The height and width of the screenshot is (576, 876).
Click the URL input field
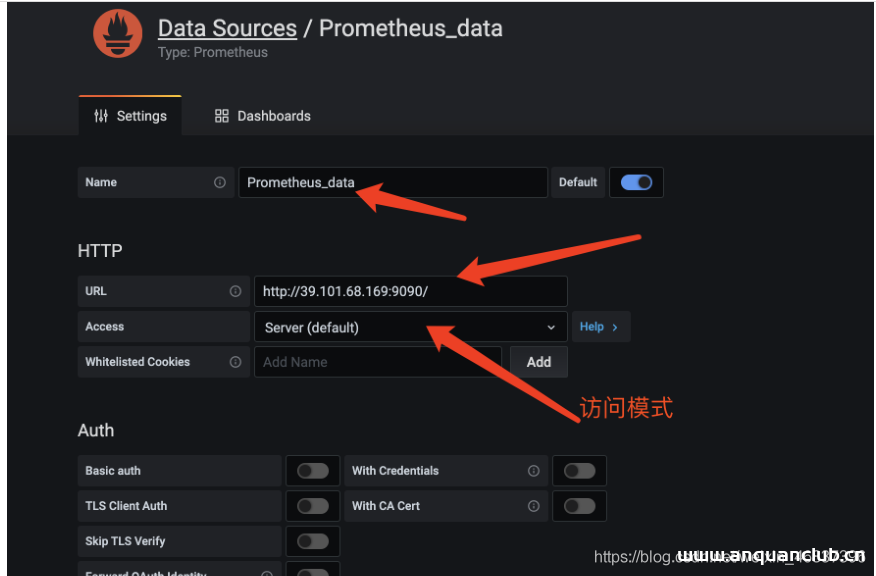point(410,292)
